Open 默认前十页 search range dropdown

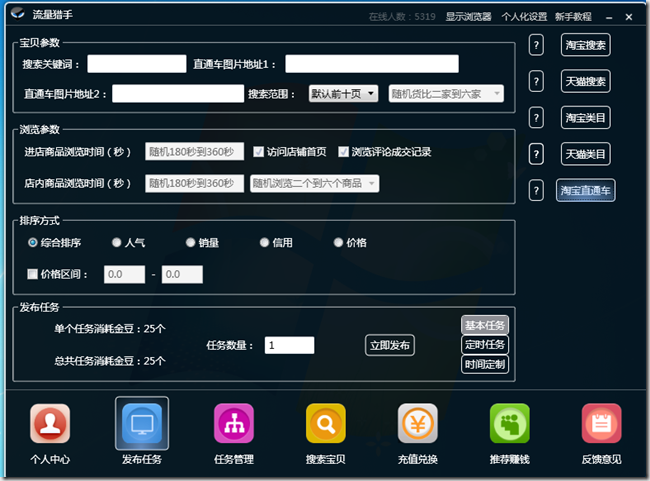(x=343, y=94)
